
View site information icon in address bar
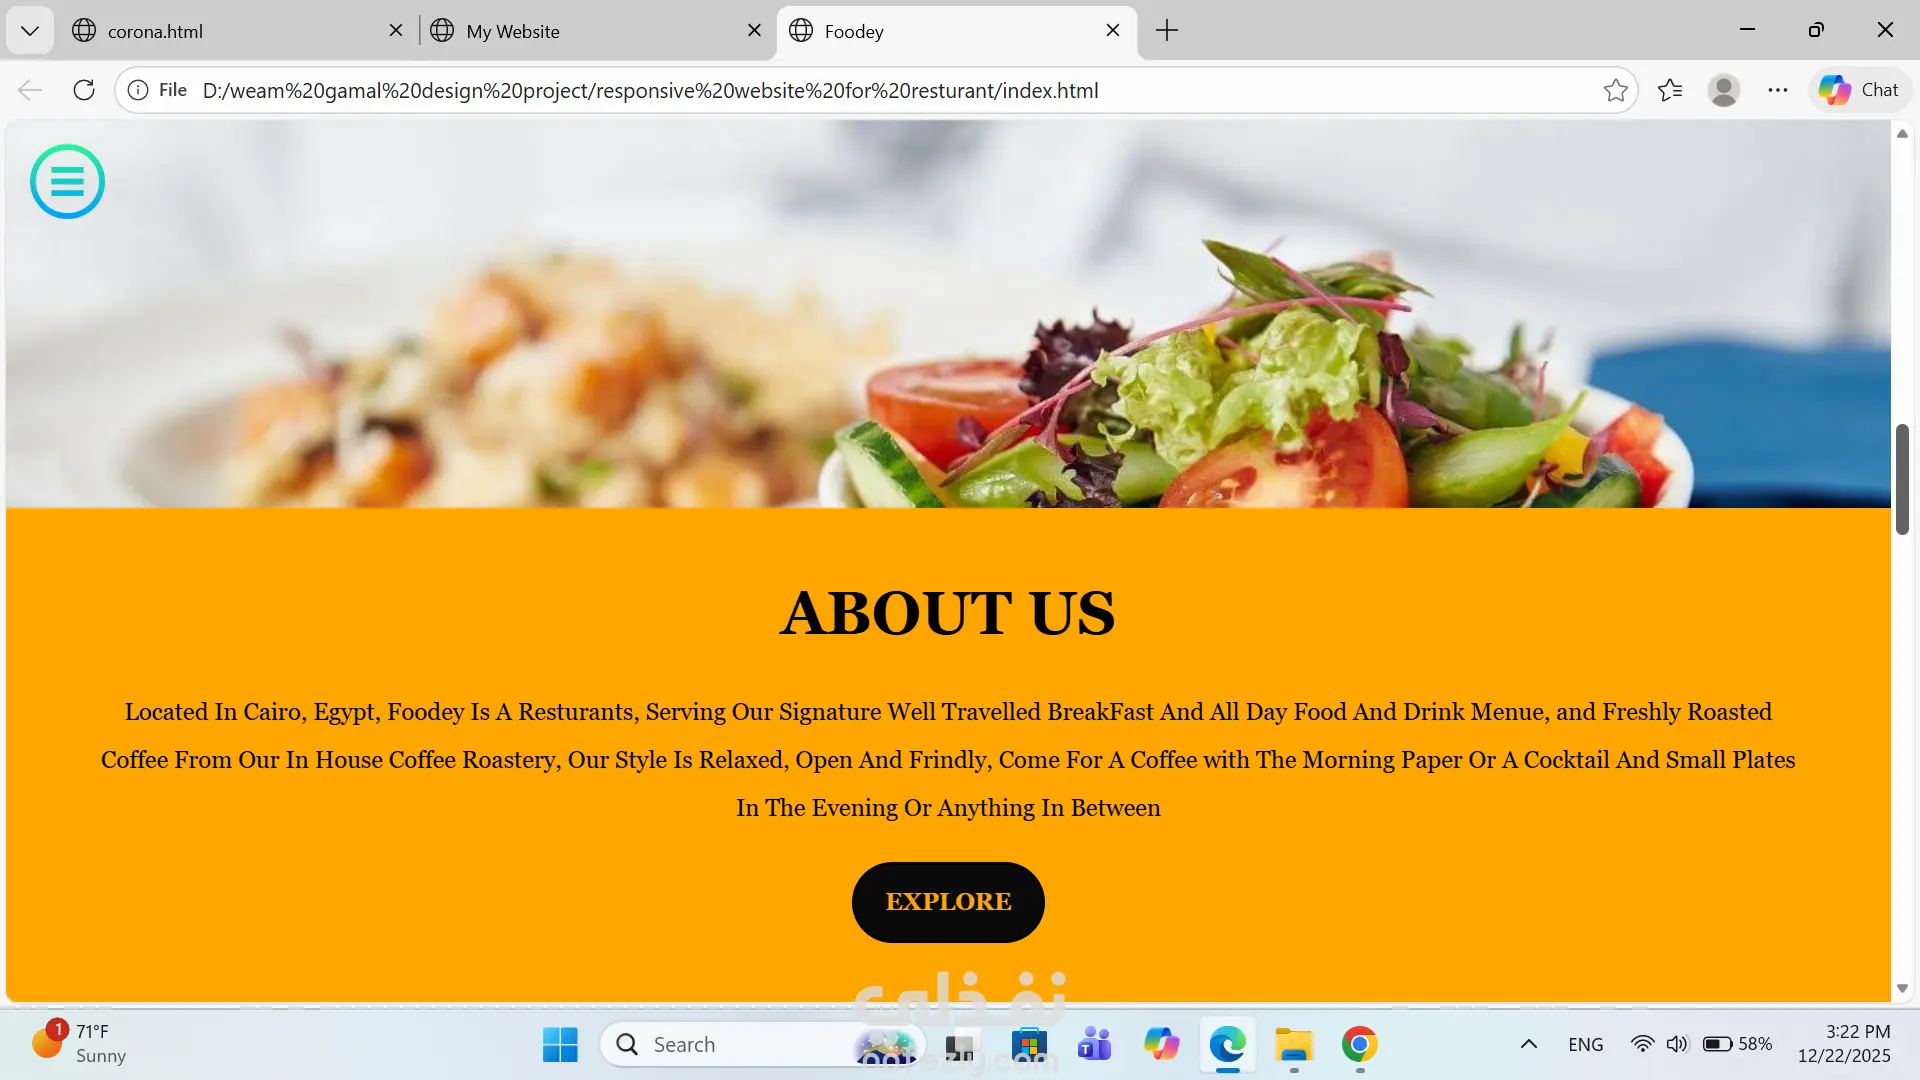(138, 90)
